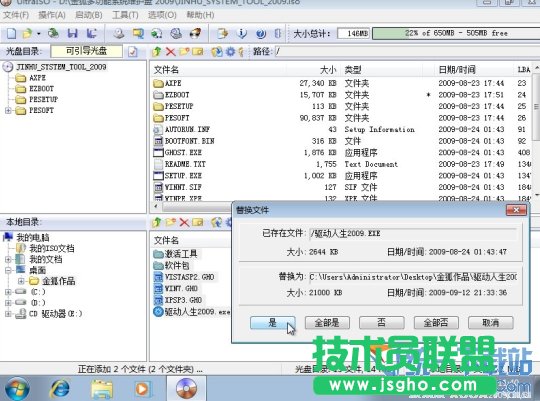This screenshot has width=540, height=401.
Task: Click the Rename icon in the disc toolbar
Action: (198, 52)
